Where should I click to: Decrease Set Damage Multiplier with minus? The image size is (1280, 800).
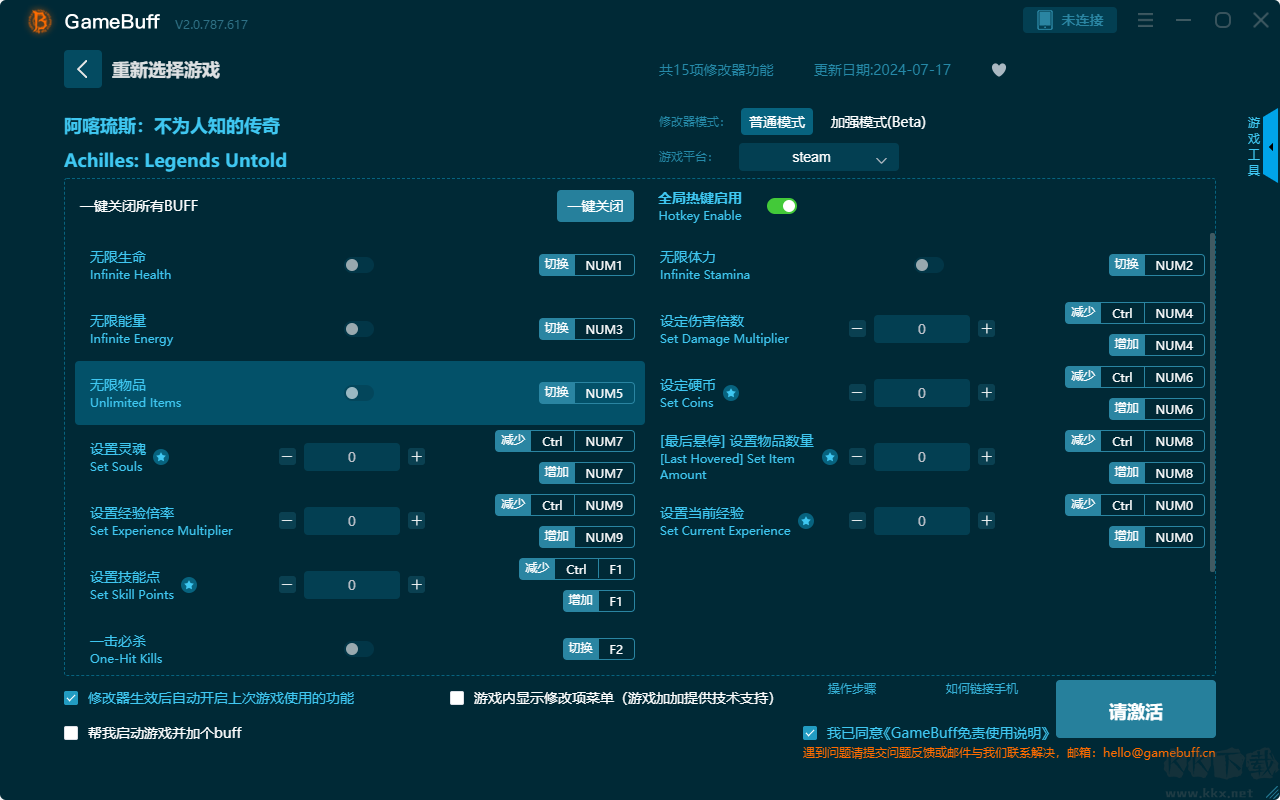click(857, 329)
